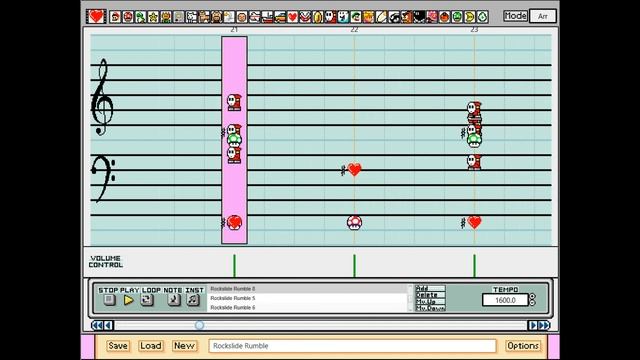Jump far left with the double-left arrow
Screen dimensions: 640x360
pos(97,325)
